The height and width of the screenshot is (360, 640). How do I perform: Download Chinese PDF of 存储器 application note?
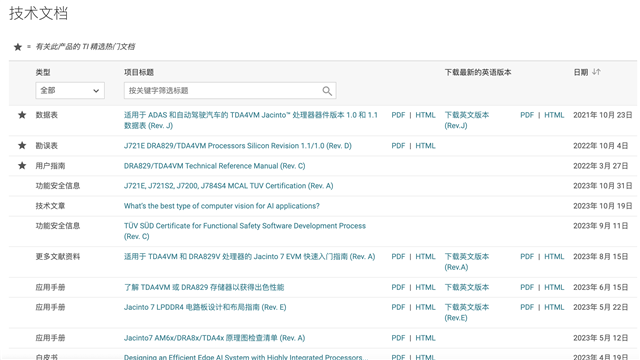(x=398, y=287)
